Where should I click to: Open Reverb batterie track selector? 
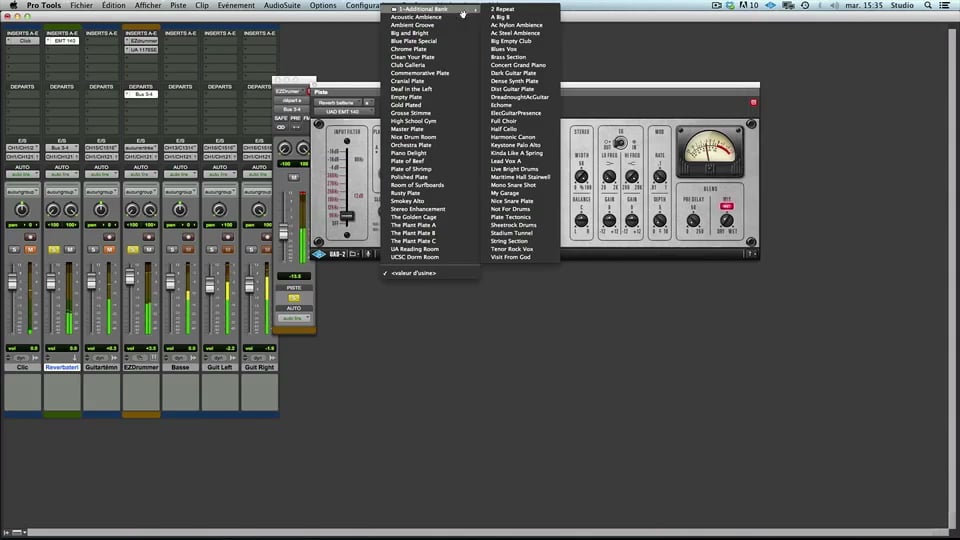[x=338, y=102]
